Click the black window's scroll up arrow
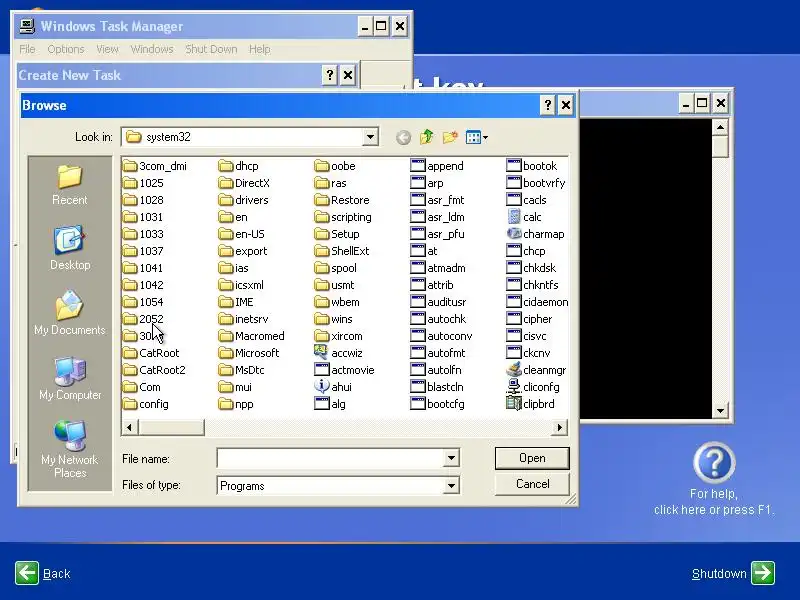800x600 pixels. [720, 127]
